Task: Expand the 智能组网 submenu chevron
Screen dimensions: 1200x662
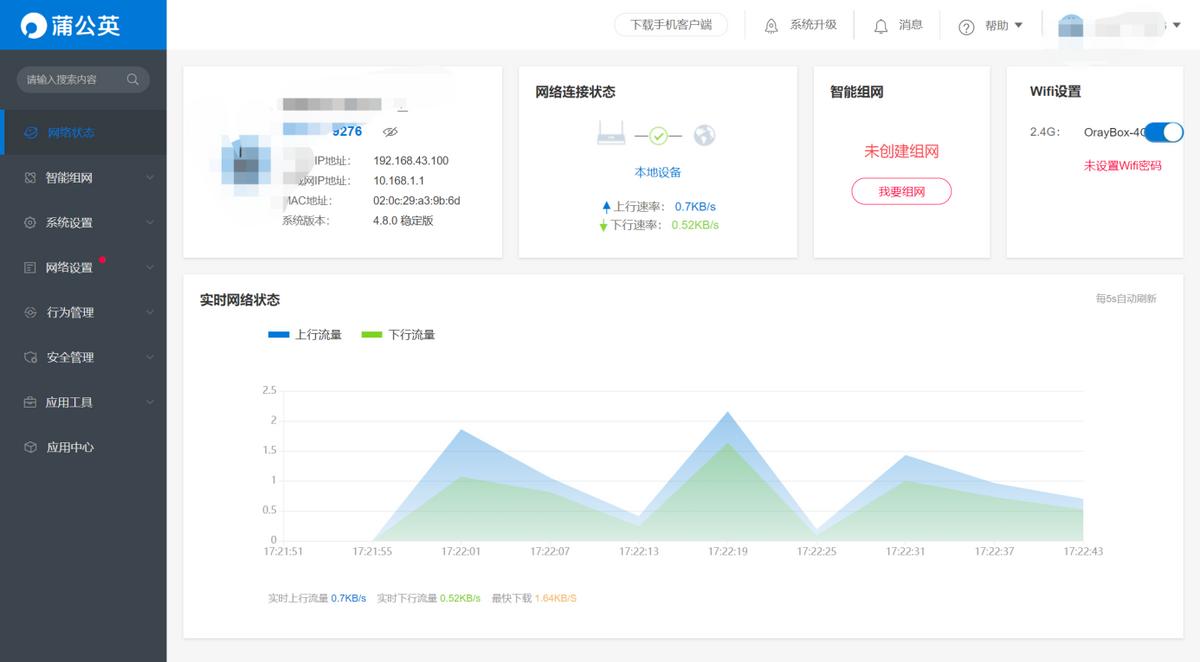Action: point(150,177)
